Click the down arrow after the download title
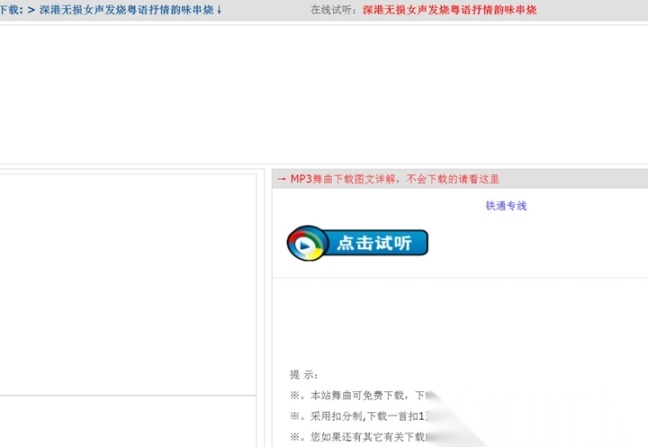 219,10
